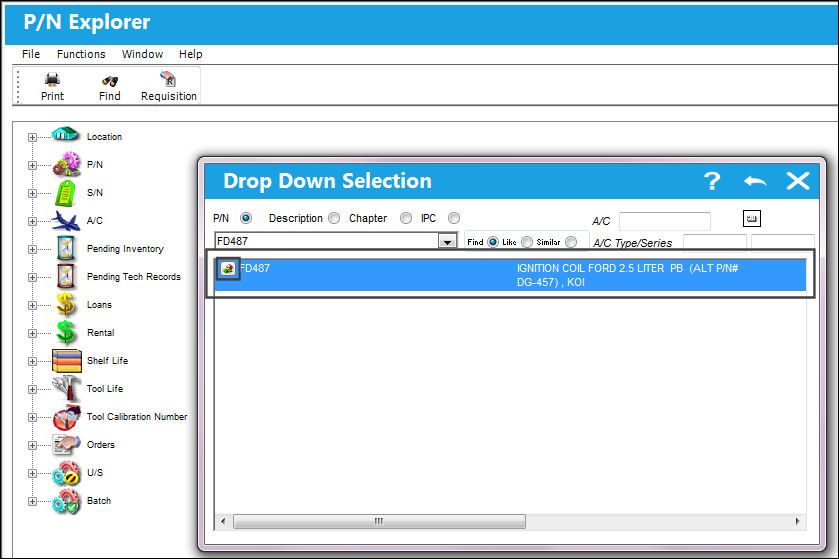This screenshot has height=559, width=839.
Task: Open the FD487 search dropdown arrow
Action: click(x=447, y=242)
